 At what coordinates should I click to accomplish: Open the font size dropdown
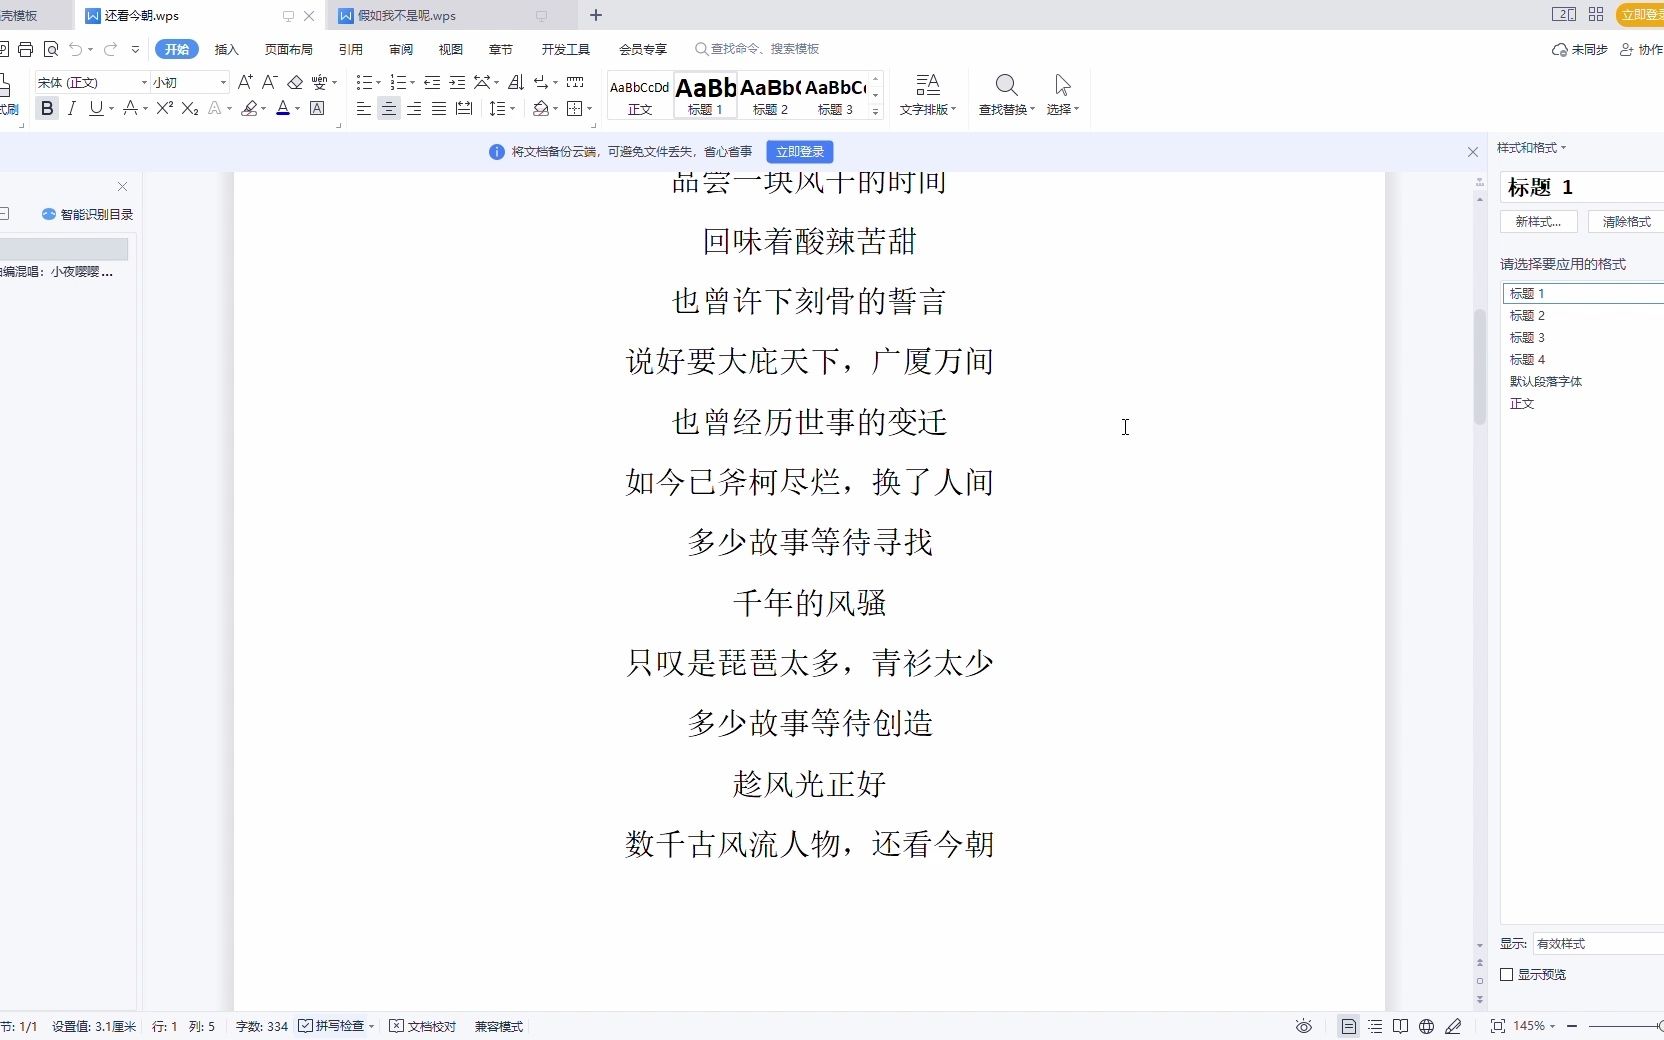[x=223, y=82]
